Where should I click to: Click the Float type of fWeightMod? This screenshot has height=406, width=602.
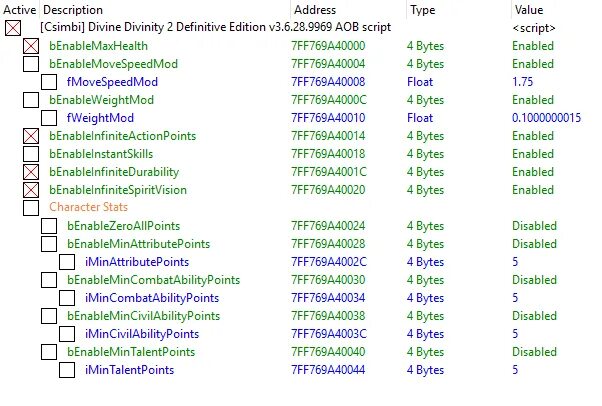[420, 118]
